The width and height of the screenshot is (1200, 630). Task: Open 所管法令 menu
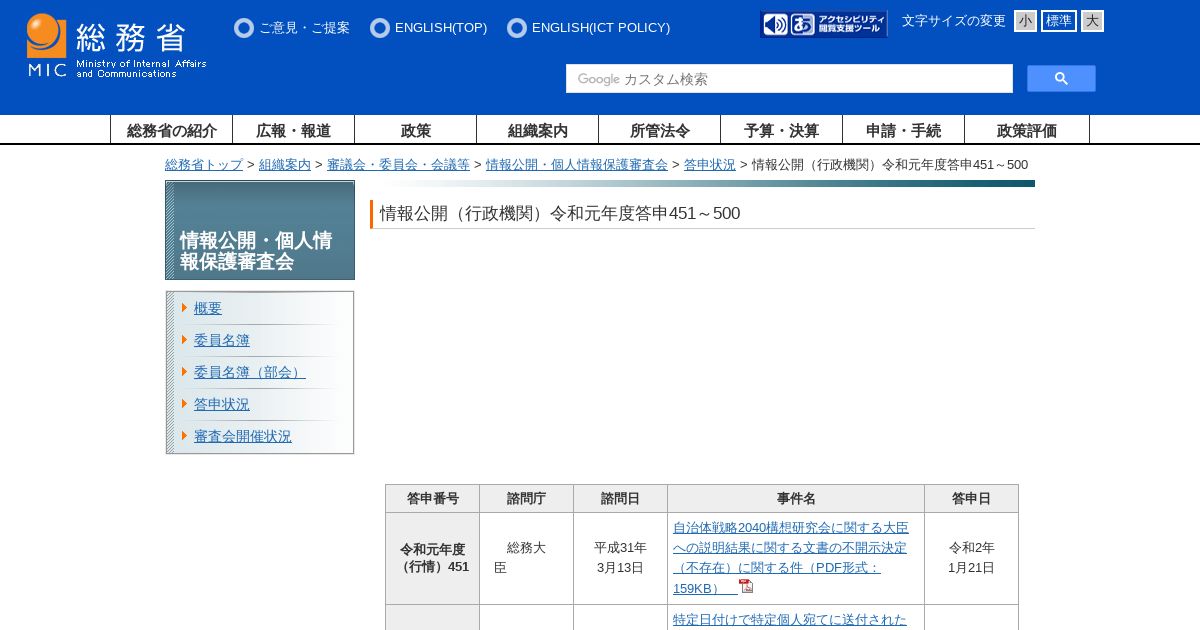660,130
